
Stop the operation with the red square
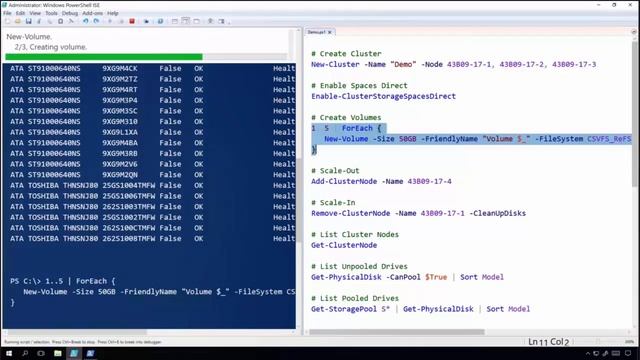[132, 21]
